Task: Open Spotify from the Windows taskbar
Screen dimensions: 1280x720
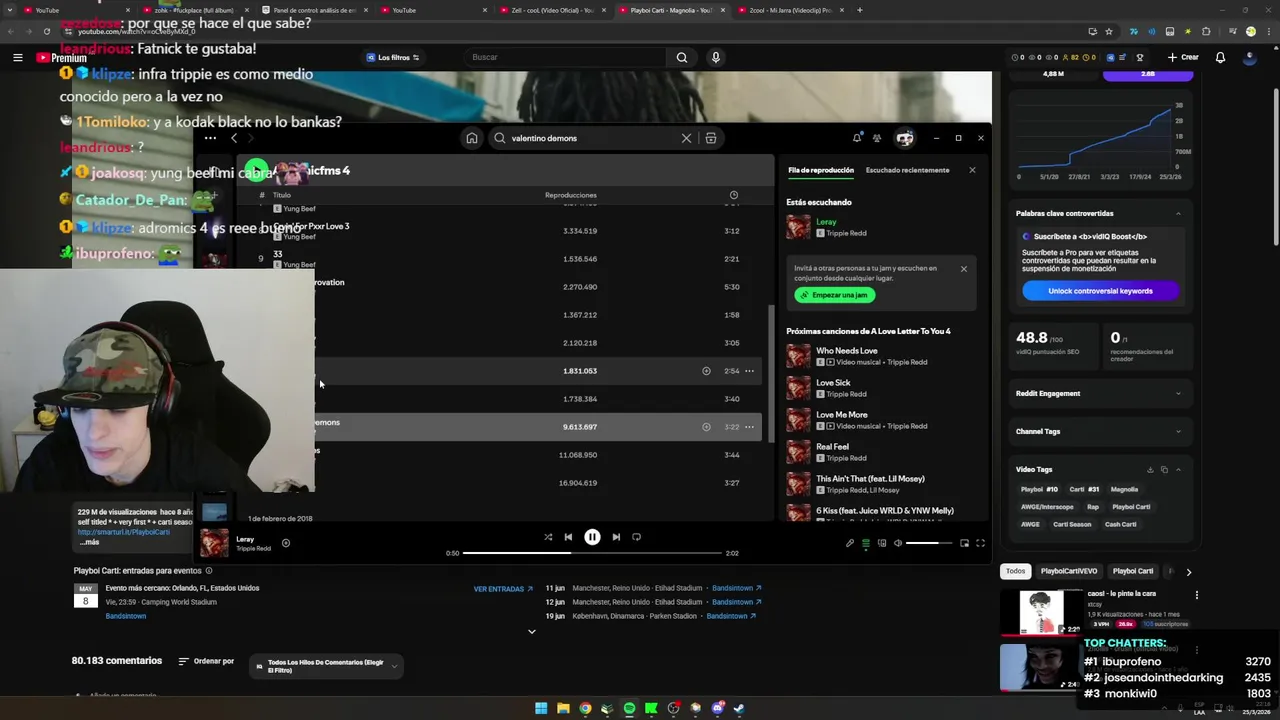Action: [x=629, y=708]
